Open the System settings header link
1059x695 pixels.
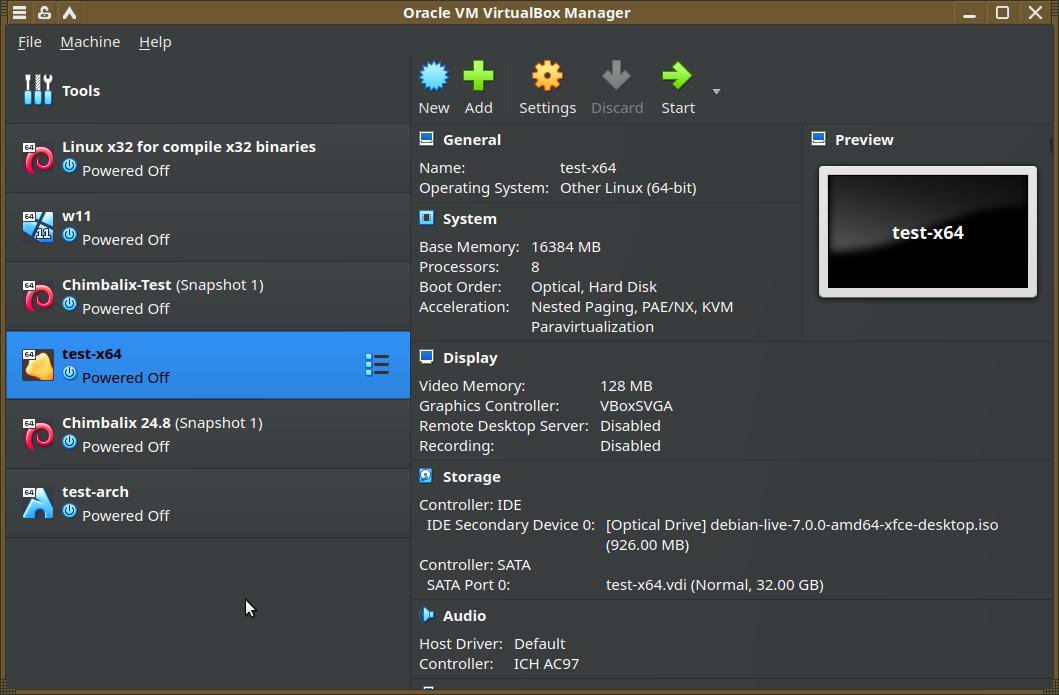tap(469, 219)
